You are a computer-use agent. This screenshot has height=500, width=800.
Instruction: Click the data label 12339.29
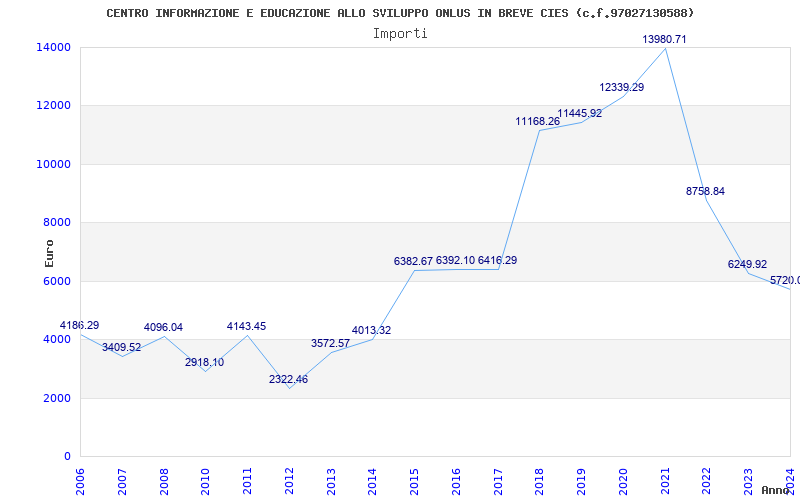[x=621, y=87]
